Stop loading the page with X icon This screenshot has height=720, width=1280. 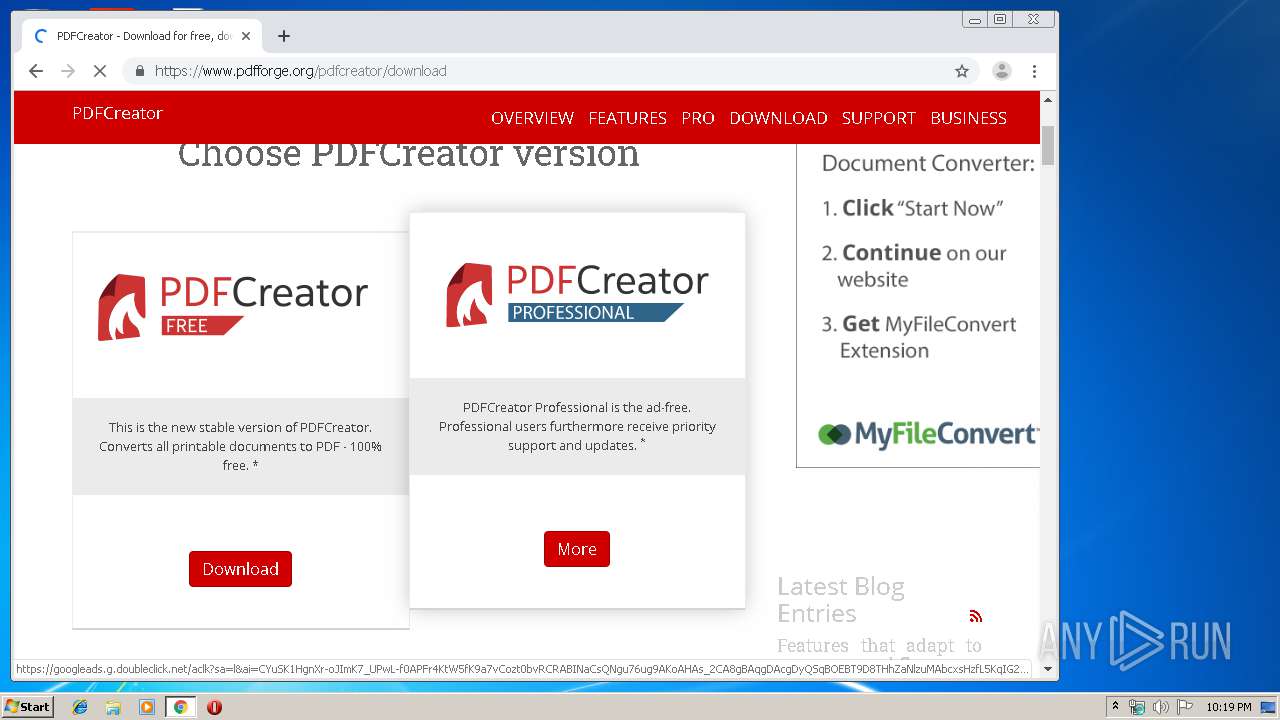(x=100, y=71)
